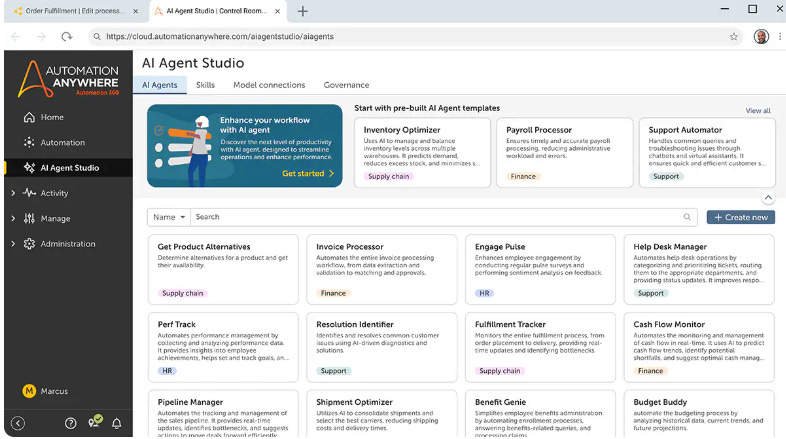The height and width of the screenshot is (439, 786).
Task: Click the Automation Anywhere logo
Action: pyautogui.click(x=68, y=79)
